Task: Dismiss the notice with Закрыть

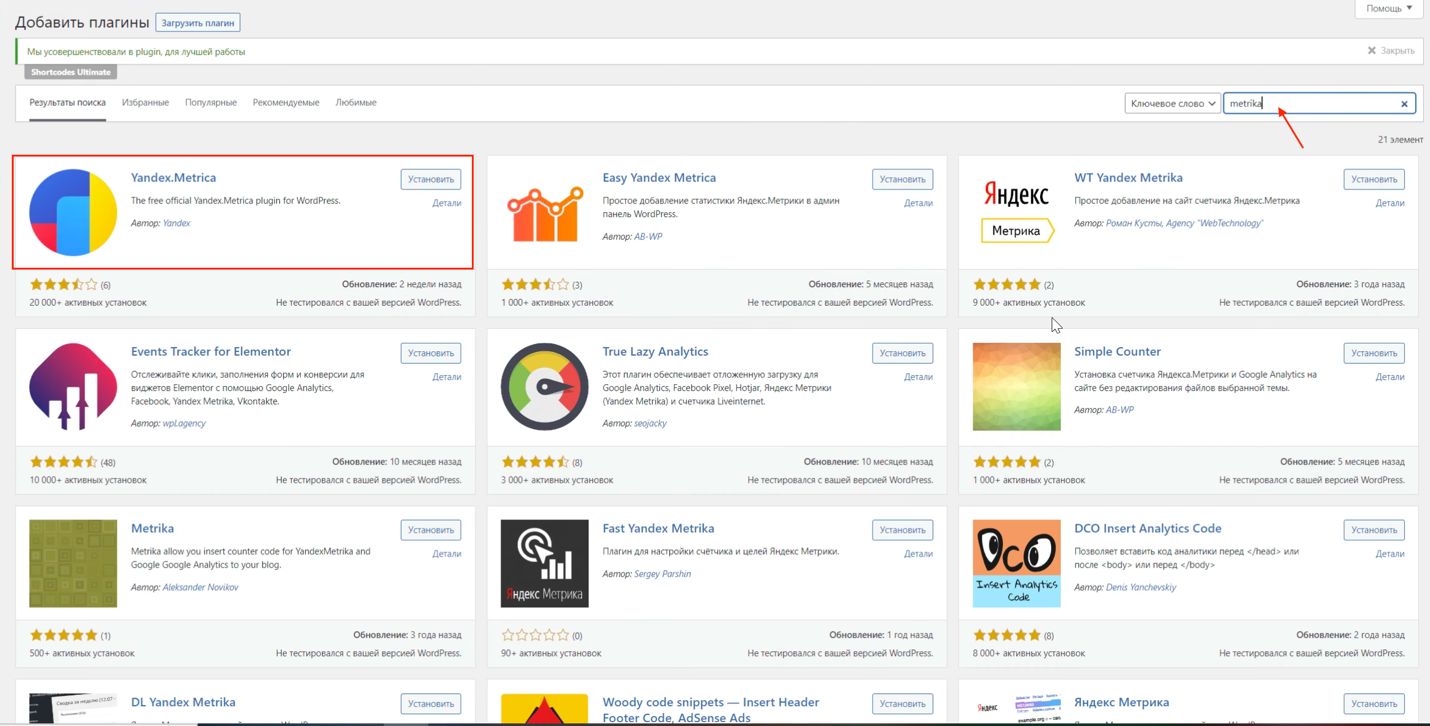Action: [1391, 51]
